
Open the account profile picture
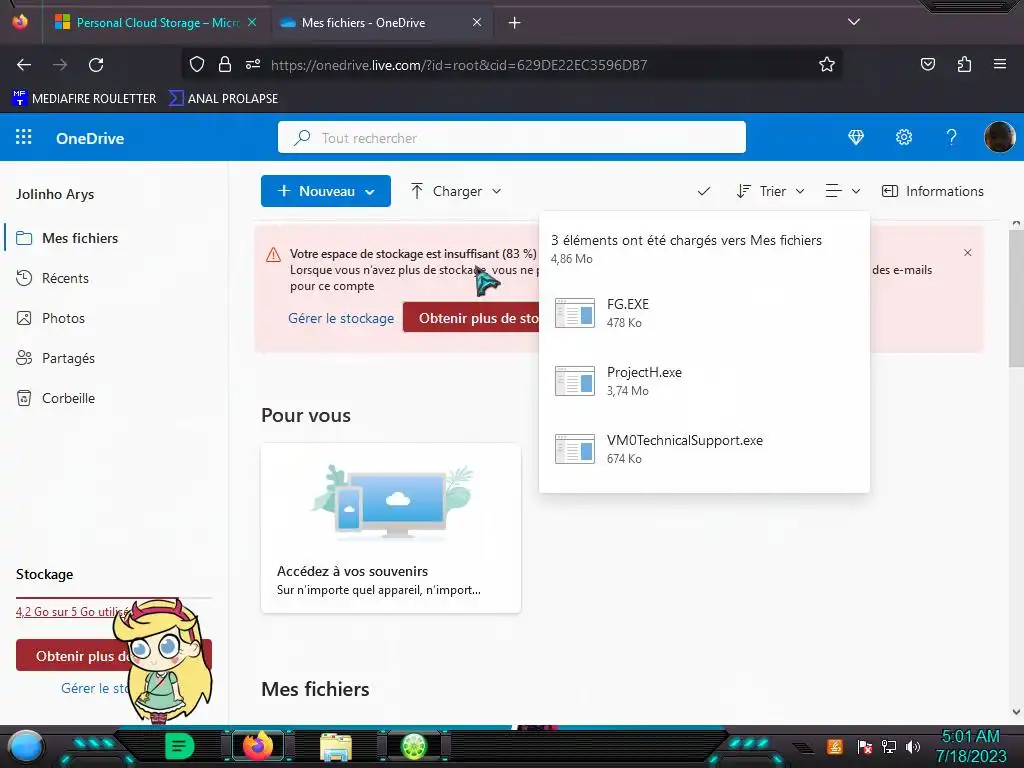point(999,137)
